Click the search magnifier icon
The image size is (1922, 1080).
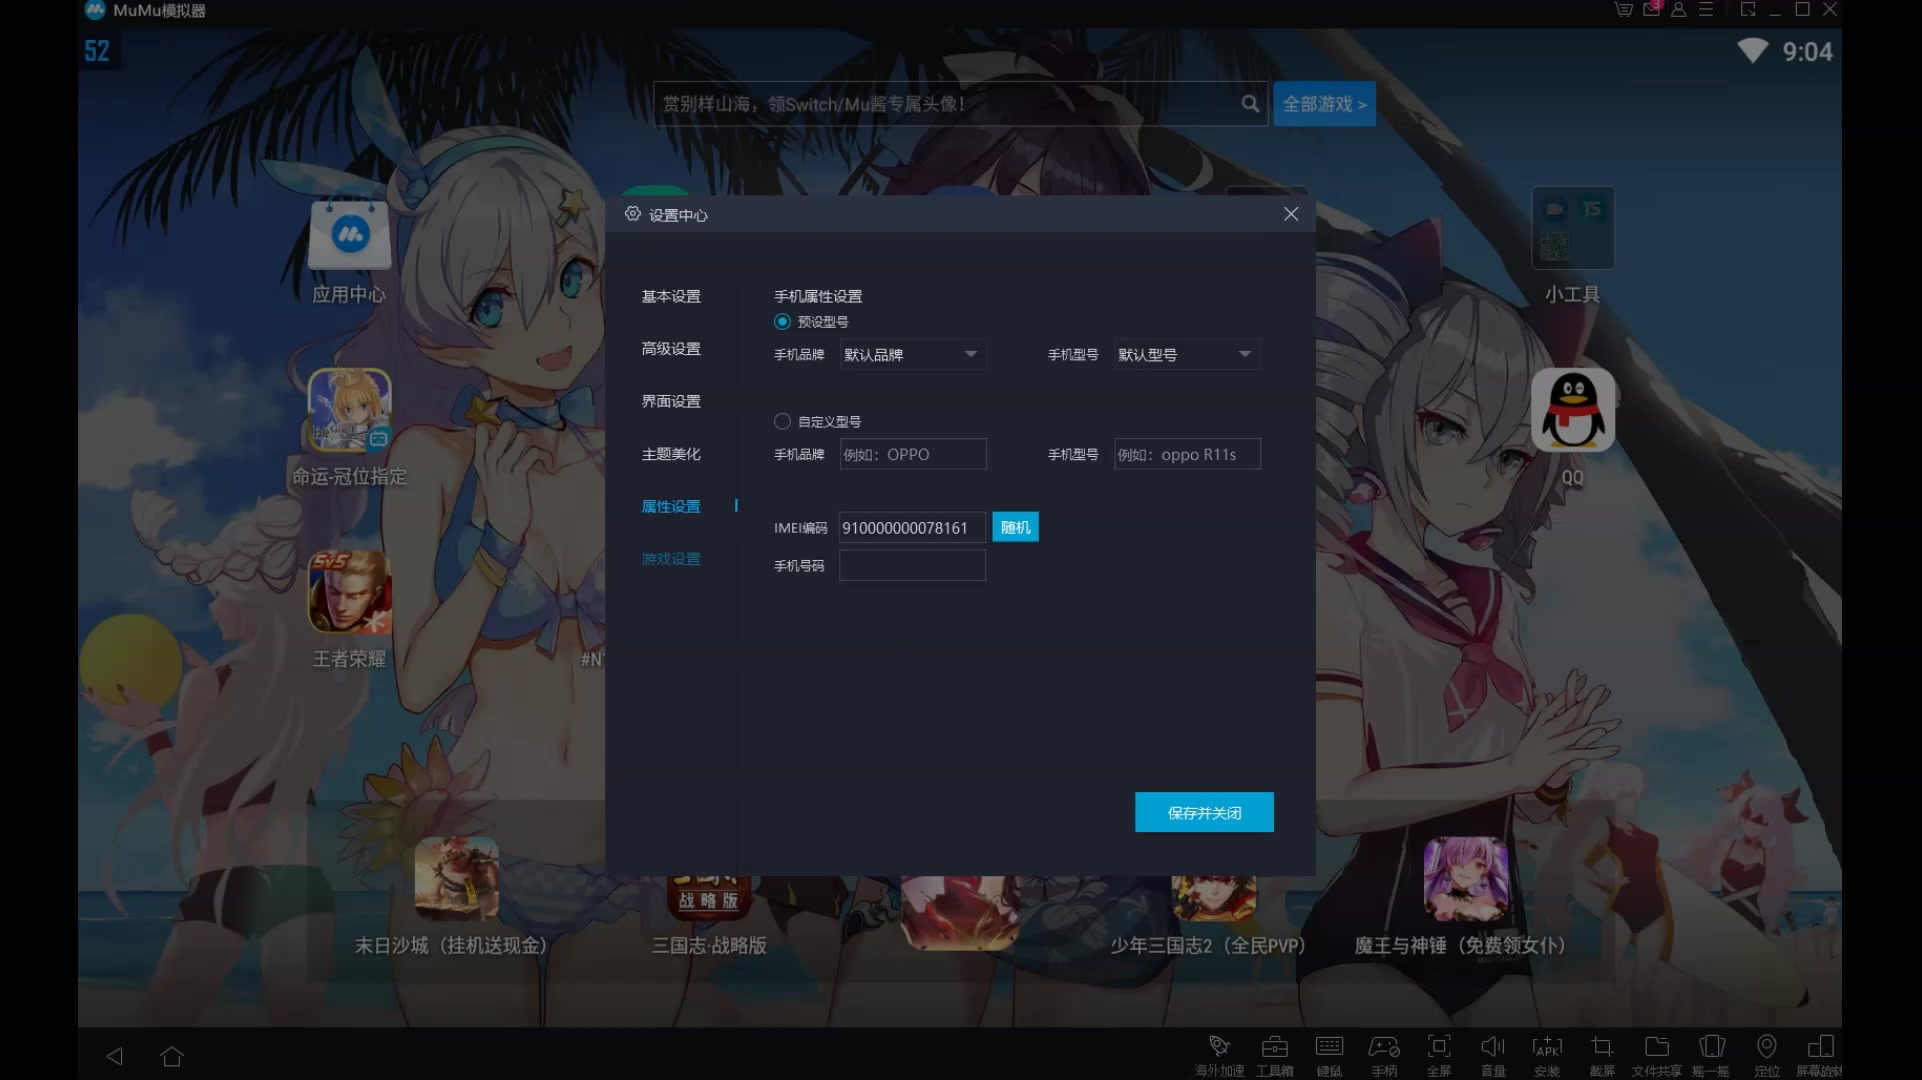[1250, 103]
